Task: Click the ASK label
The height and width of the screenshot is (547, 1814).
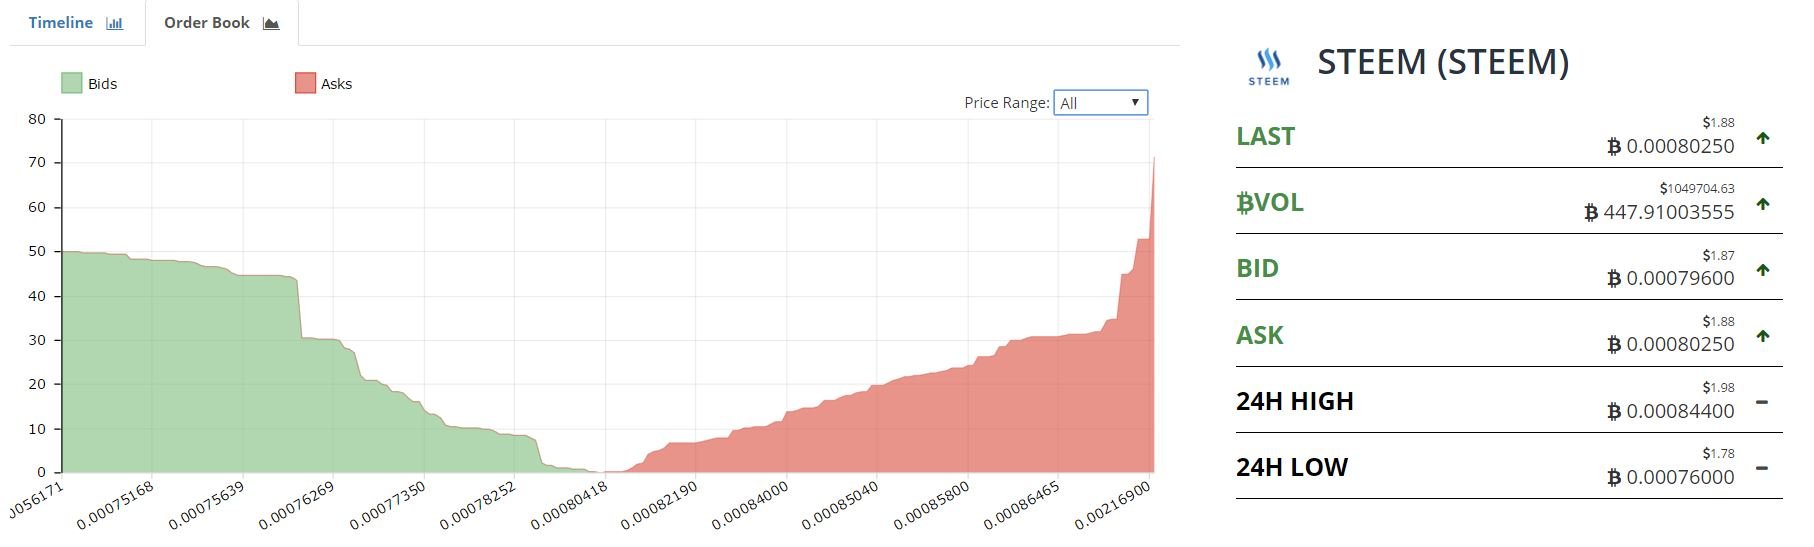Action: tap(1259, 335)
